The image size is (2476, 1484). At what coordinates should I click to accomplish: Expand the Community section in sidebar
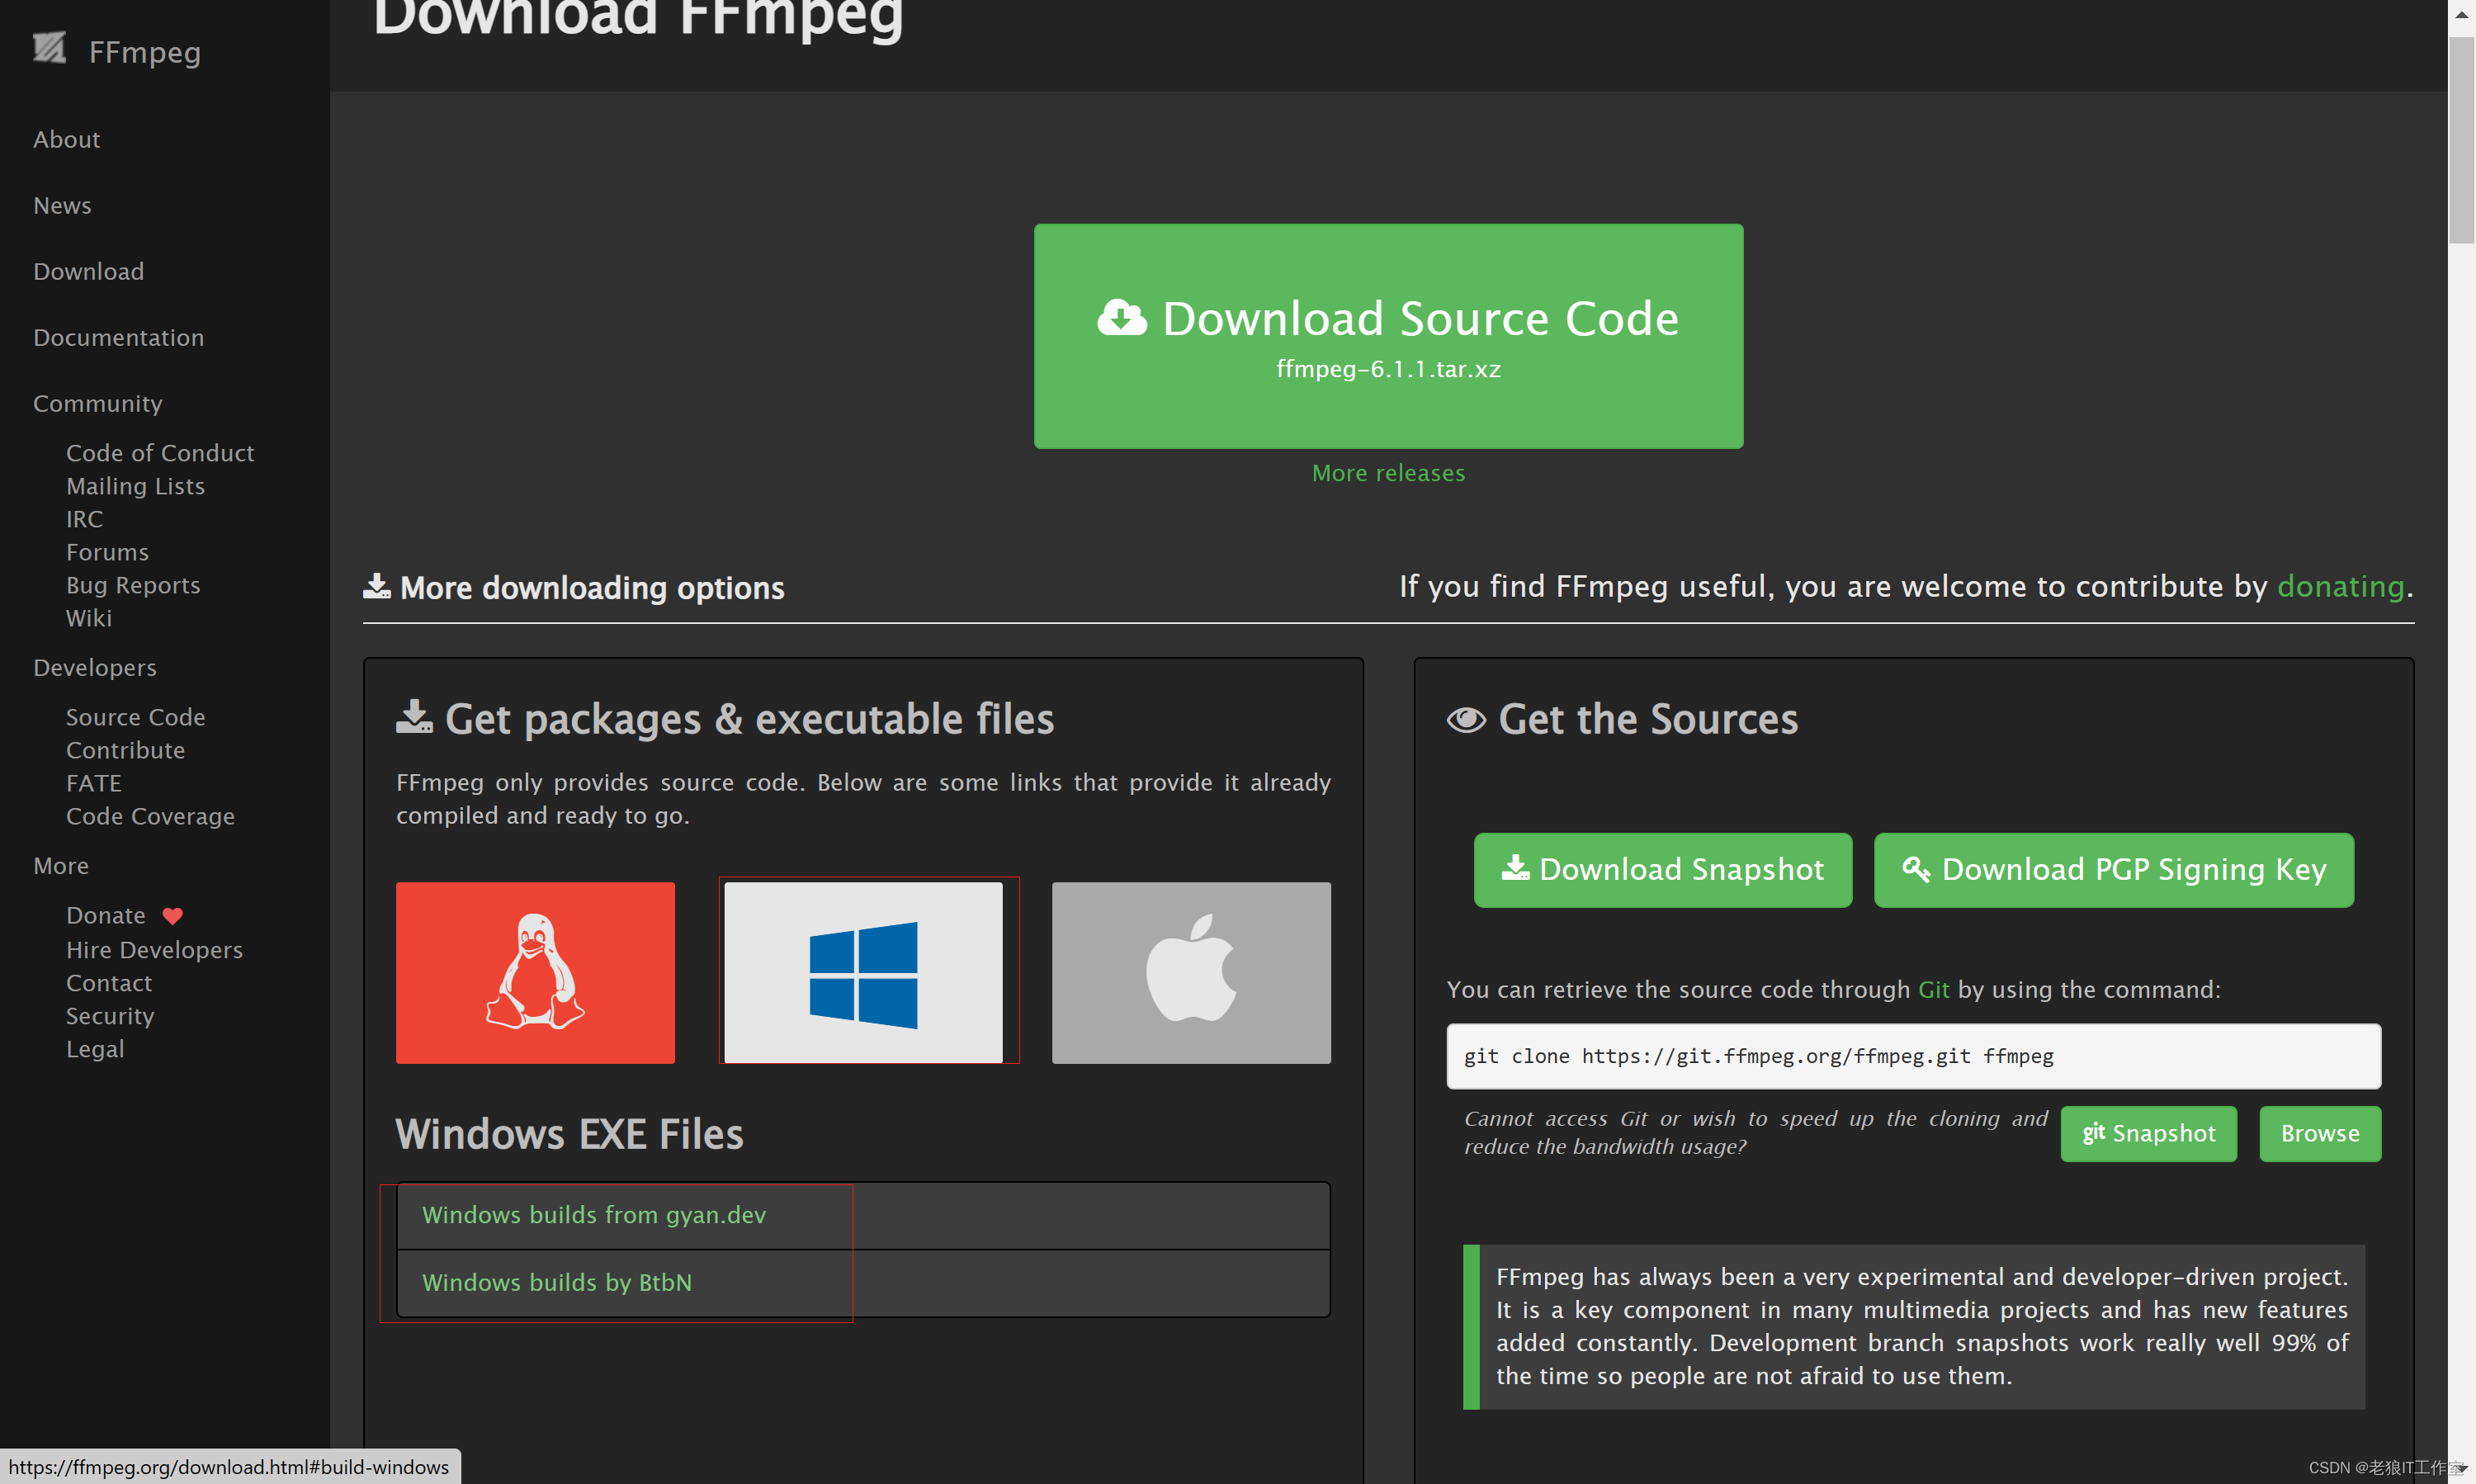(97, 403)
